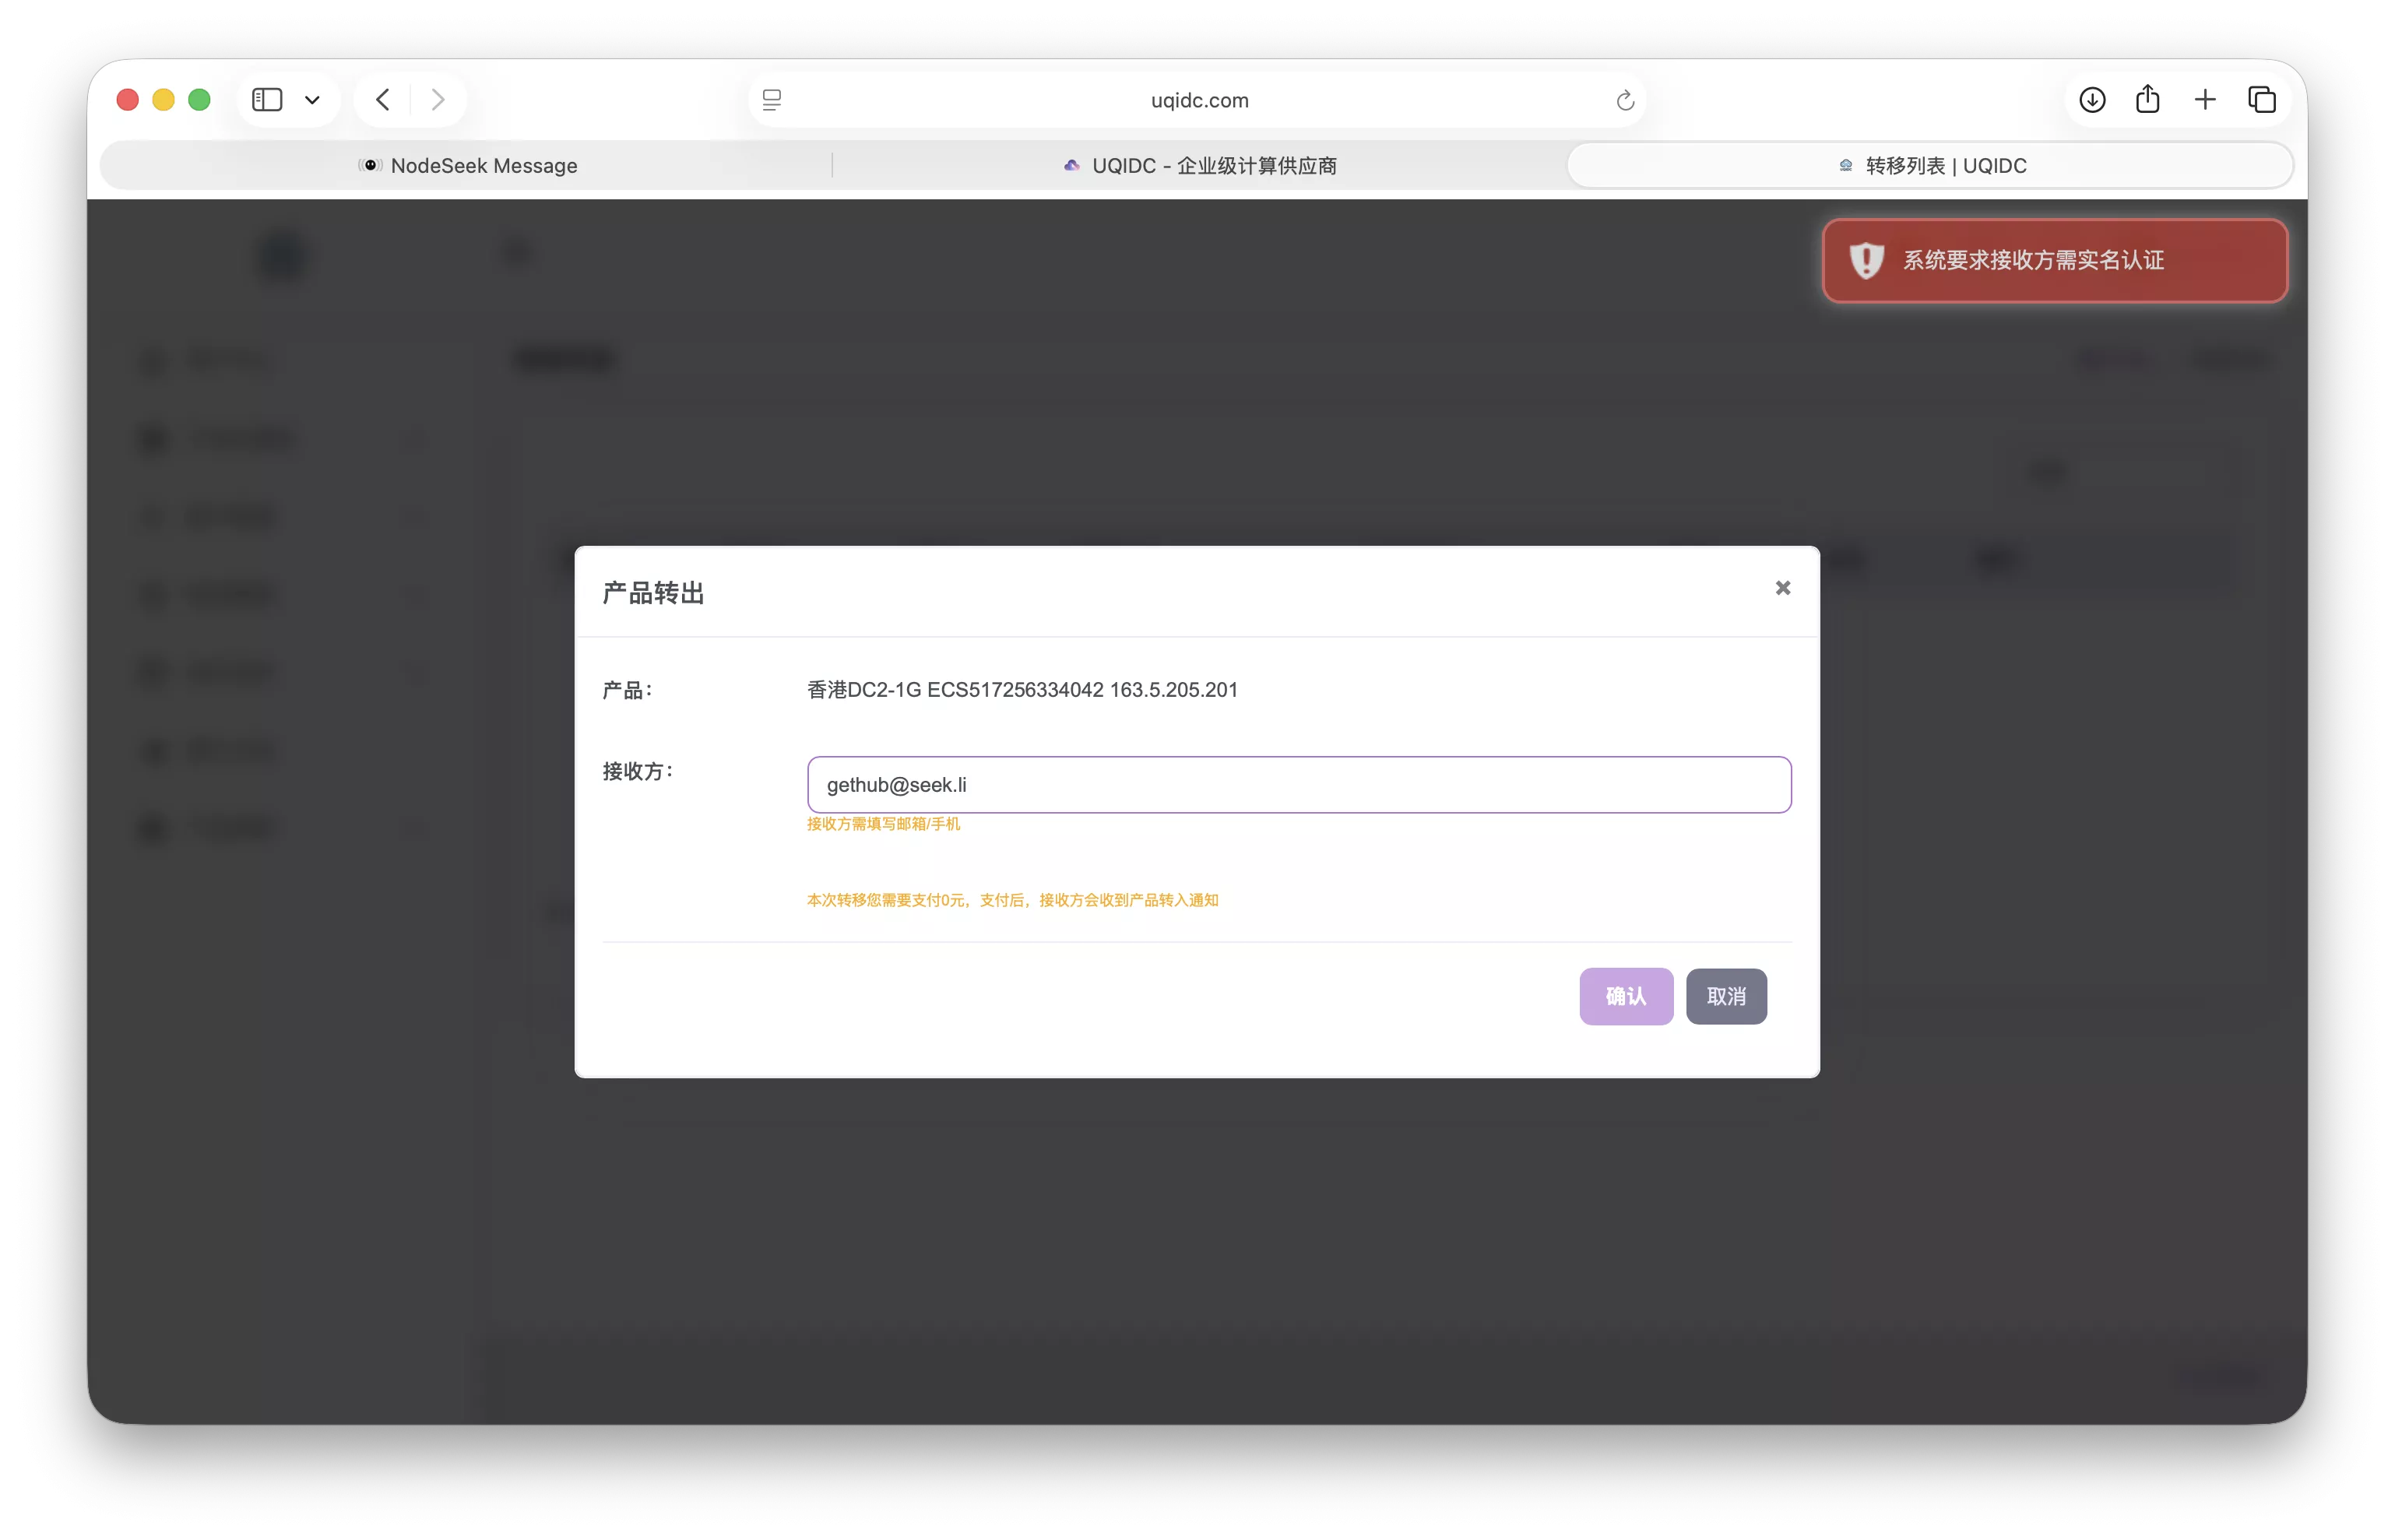Click the Share icon in the toolbar
Screen dimensions: 2395x1540
click(2148, 100)
